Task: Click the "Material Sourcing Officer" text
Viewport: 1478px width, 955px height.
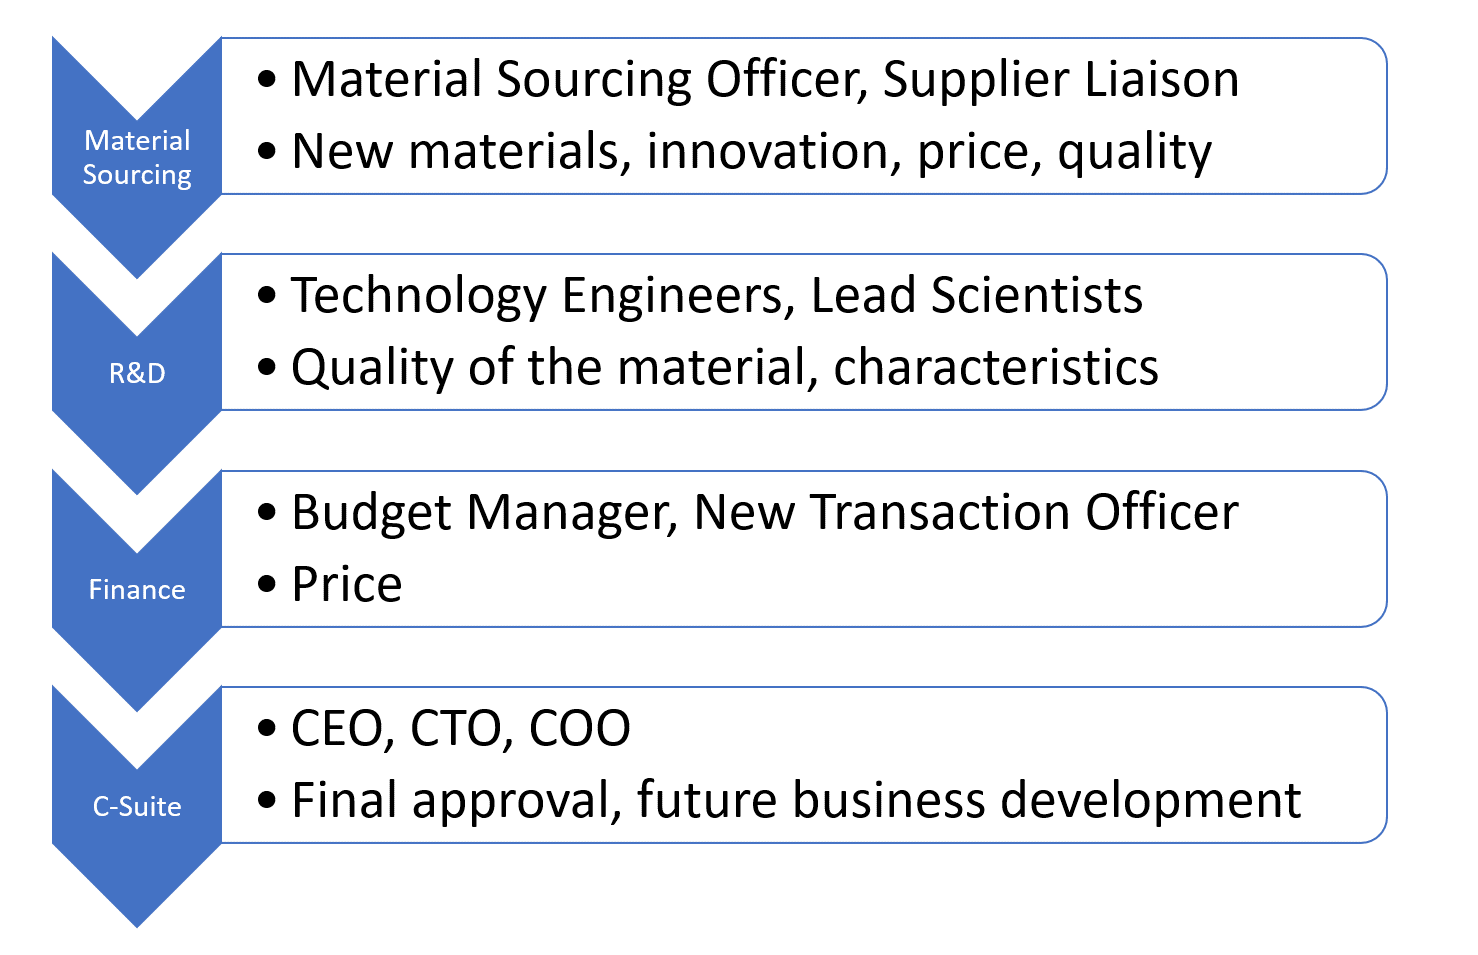Action: tap(578, 80)
